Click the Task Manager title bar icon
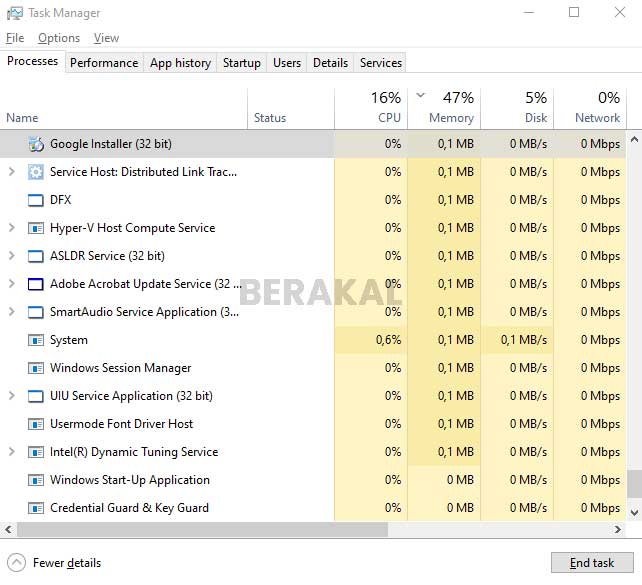 pyautogui.click(x=15, y=13)
